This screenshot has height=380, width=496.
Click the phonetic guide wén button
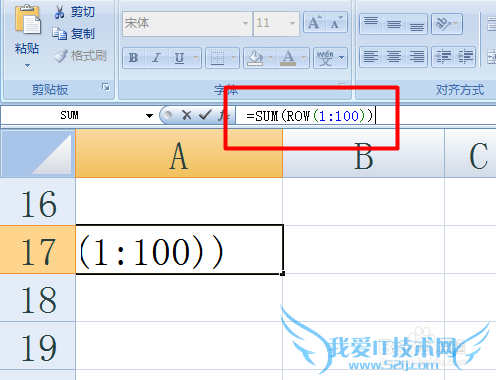point(325,58)
